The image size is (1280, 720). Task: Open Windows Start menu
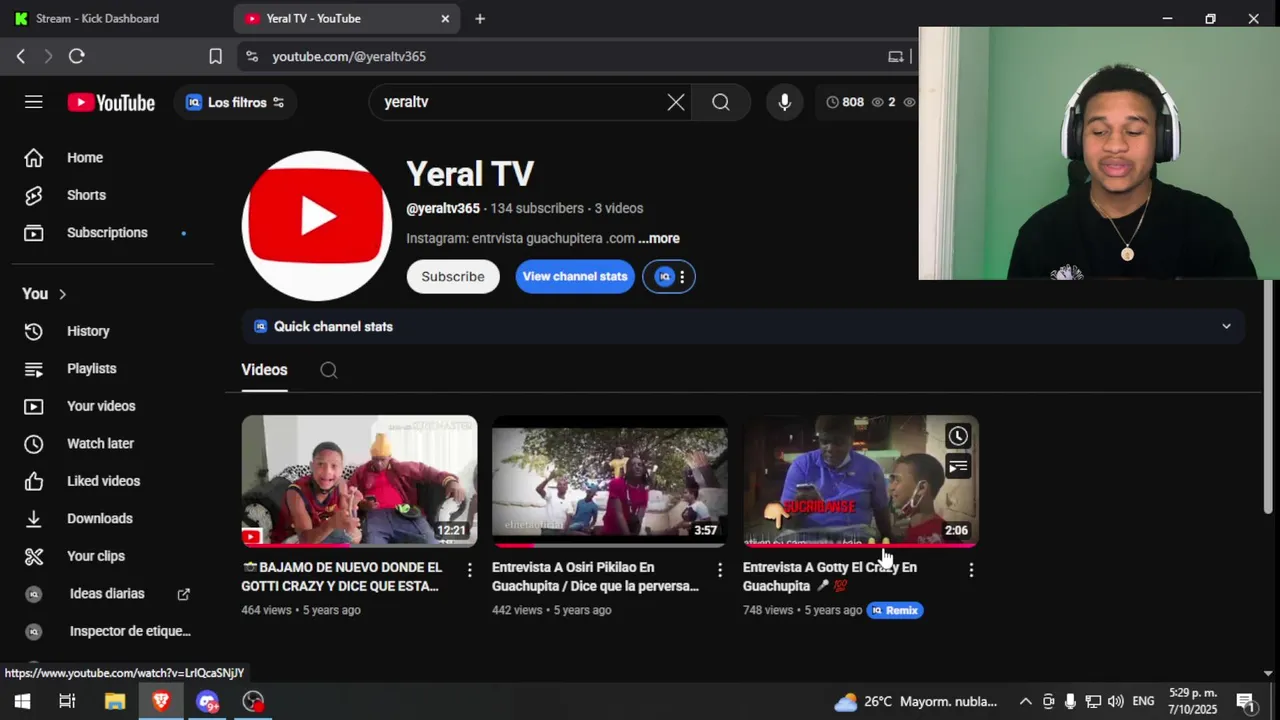tap(22, 701)
